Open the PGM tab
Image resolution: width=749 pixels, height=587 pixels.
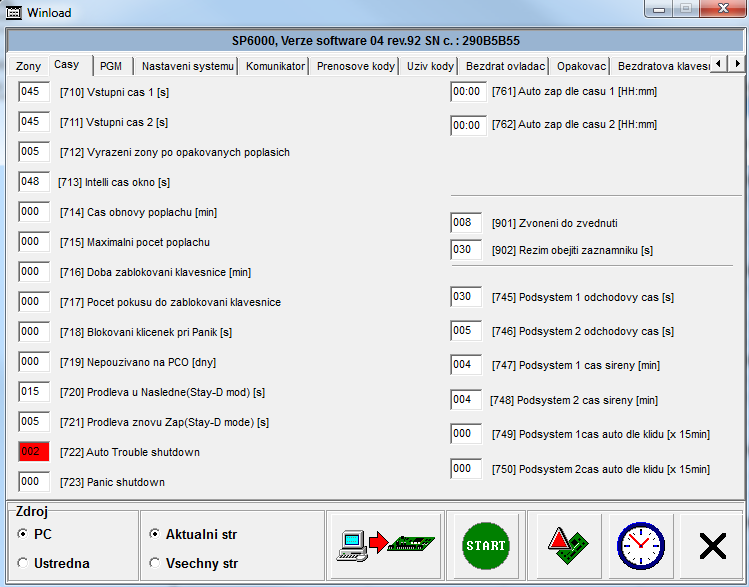pyautogui.click(x=111, y=66)
